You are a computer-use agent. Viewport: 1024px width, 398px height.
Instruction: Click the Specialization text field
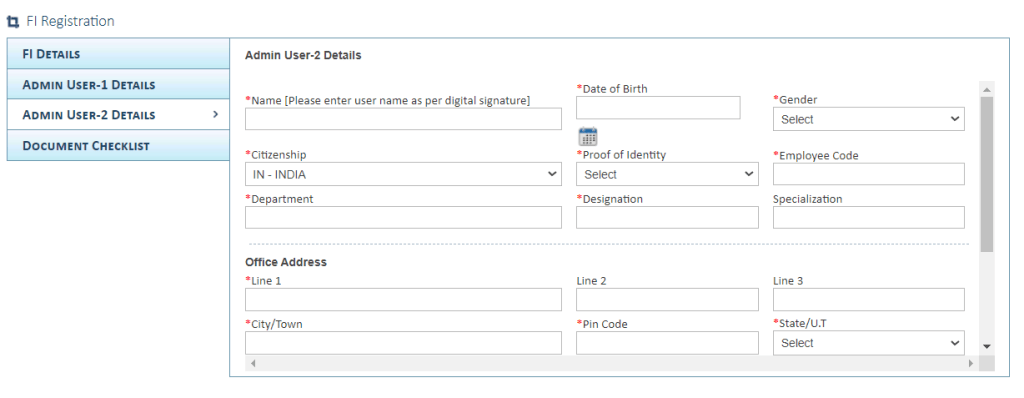[869, 218]
